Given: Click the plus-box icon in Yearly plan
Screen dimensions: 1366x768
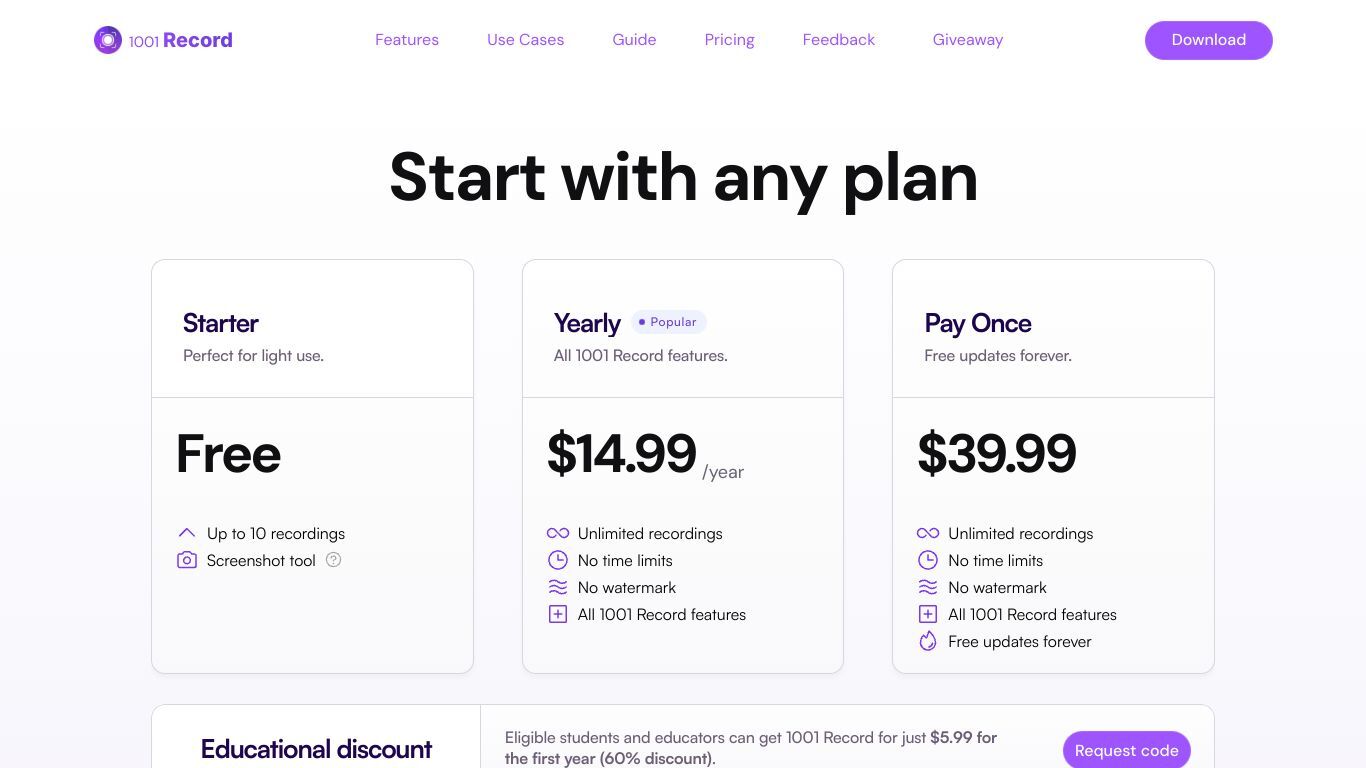Looking at the screenshot, I should point(558,614).
